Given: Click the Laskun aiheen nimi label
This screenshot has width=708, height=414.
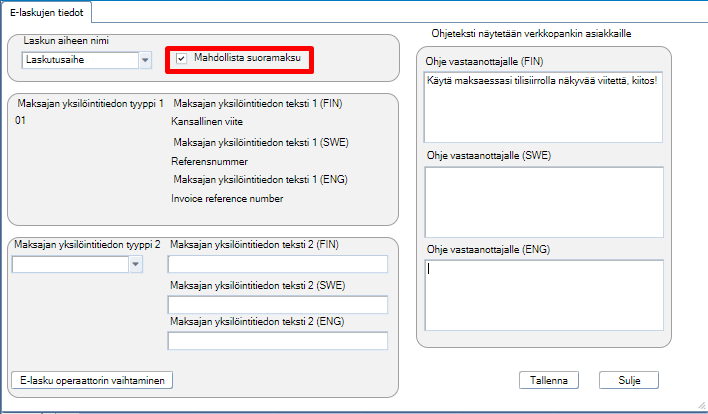Looking at the screenshot, I should pos(66,41).
